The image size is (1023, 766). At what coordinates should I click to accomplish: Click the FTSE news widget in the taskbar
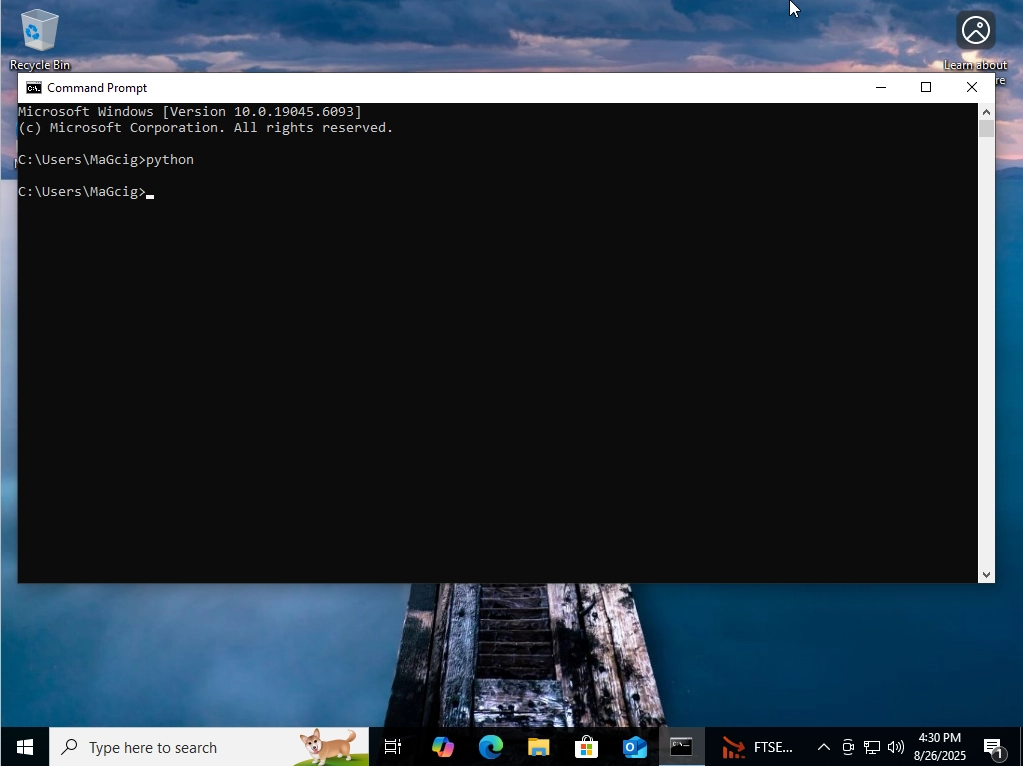click(x=758, y=747)
